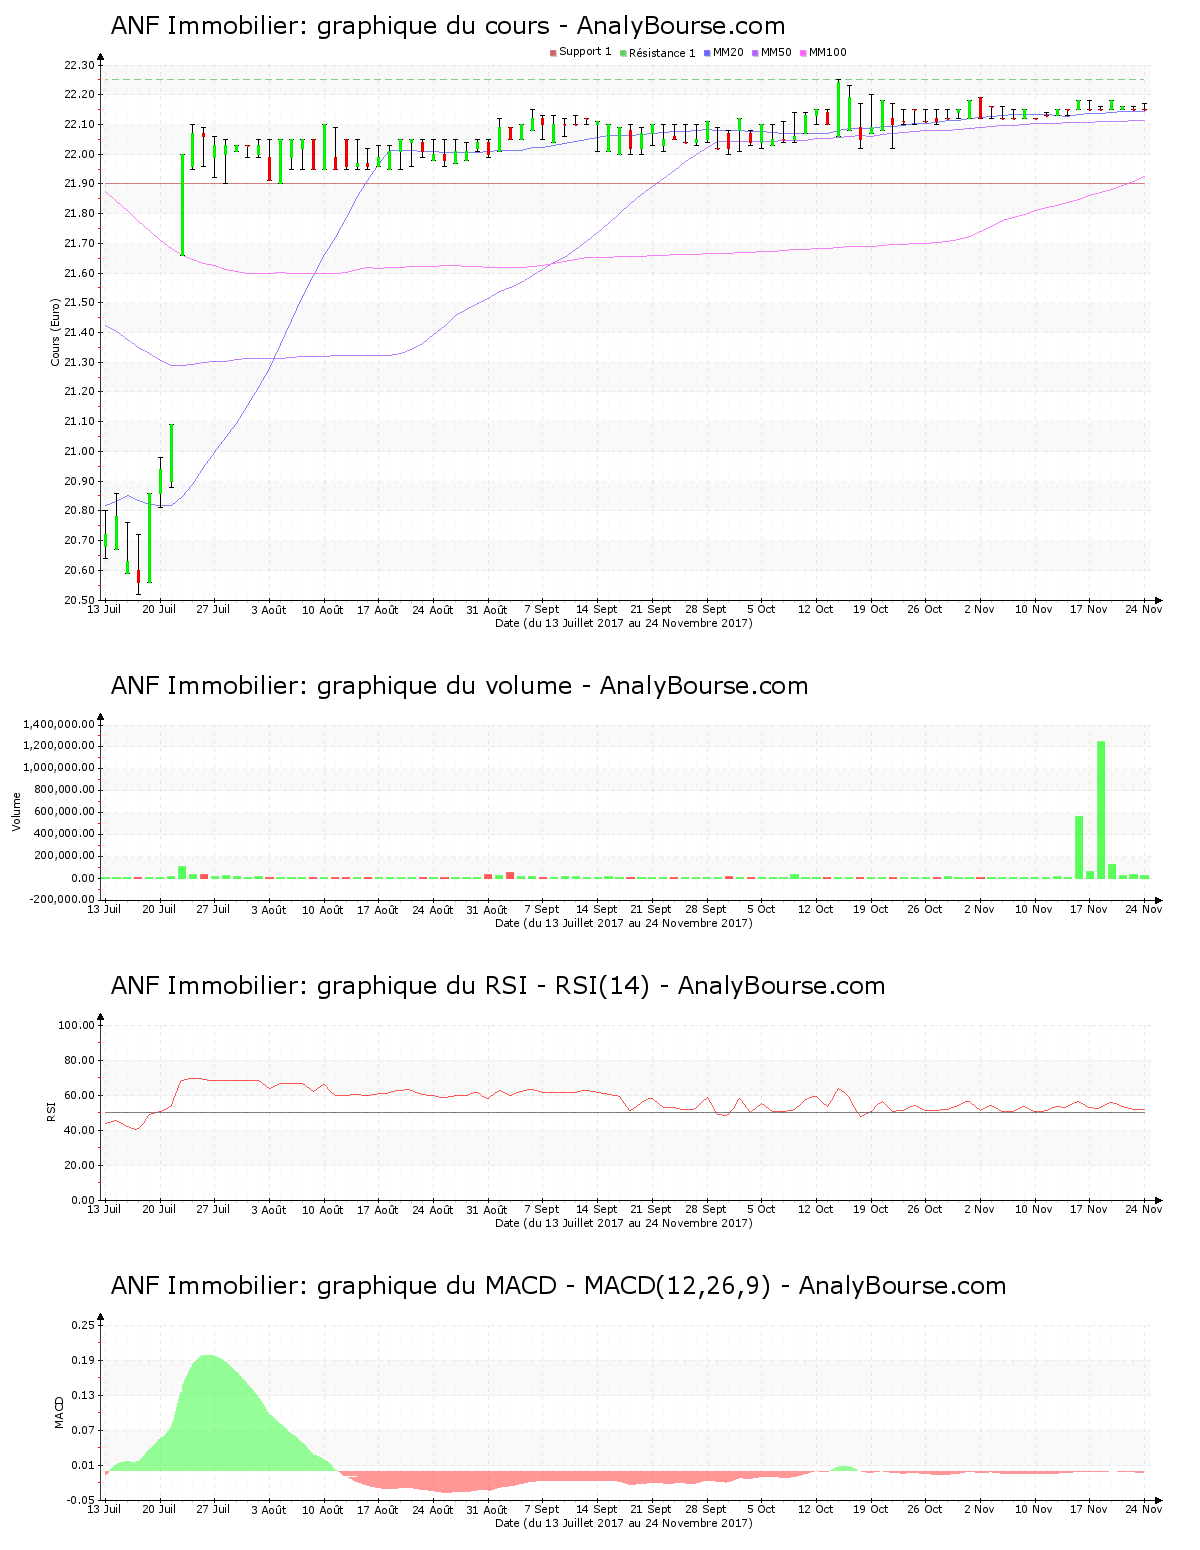Select the 'MM20' legend label
This screenshot has width=1200, height=1550.
(728, 52)
